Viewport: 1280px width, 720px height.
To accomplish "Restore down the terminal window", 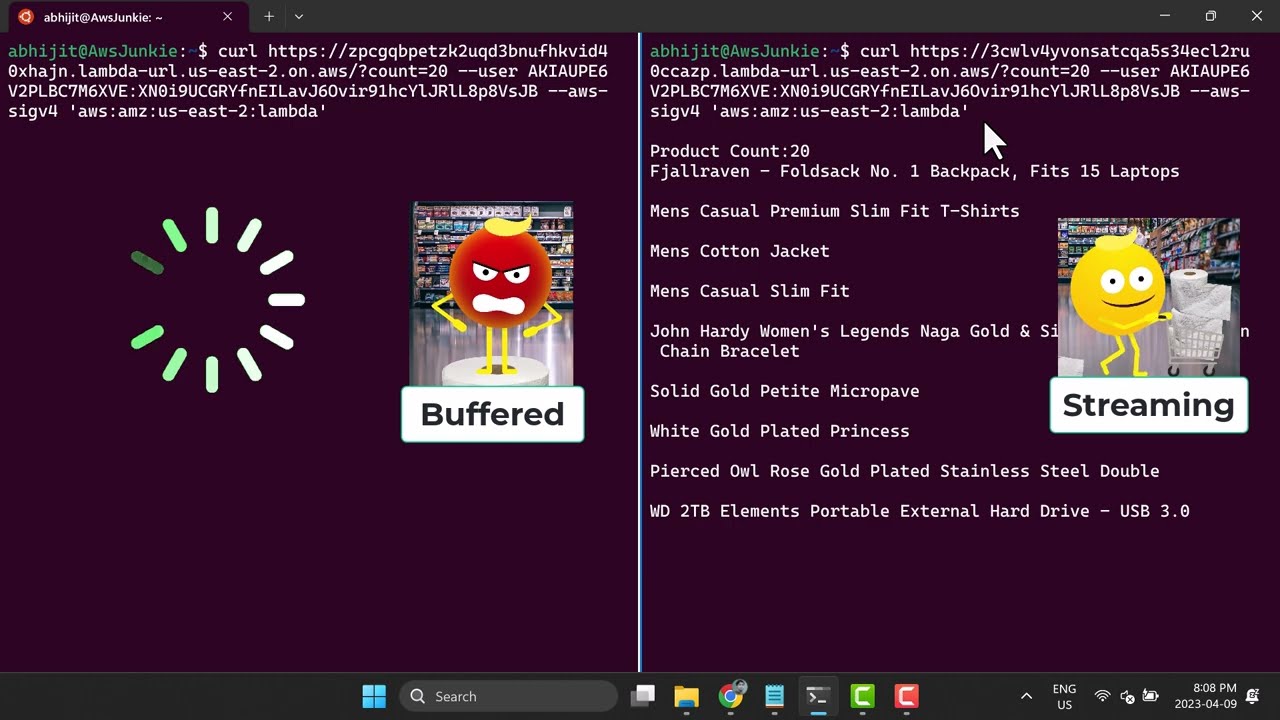I will click(x=1210, y=16).
